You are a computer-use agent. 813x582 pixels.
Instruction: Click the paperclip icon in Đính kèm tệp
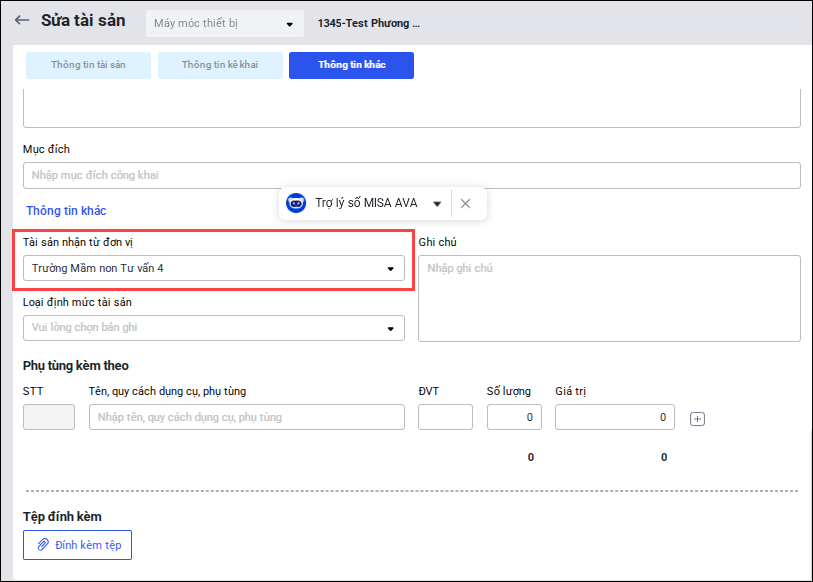[43, 545]
